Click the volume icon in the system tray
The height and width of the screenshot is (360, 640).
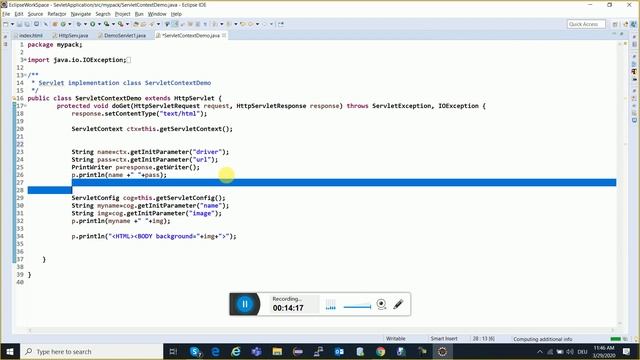[x=570, y=351]
